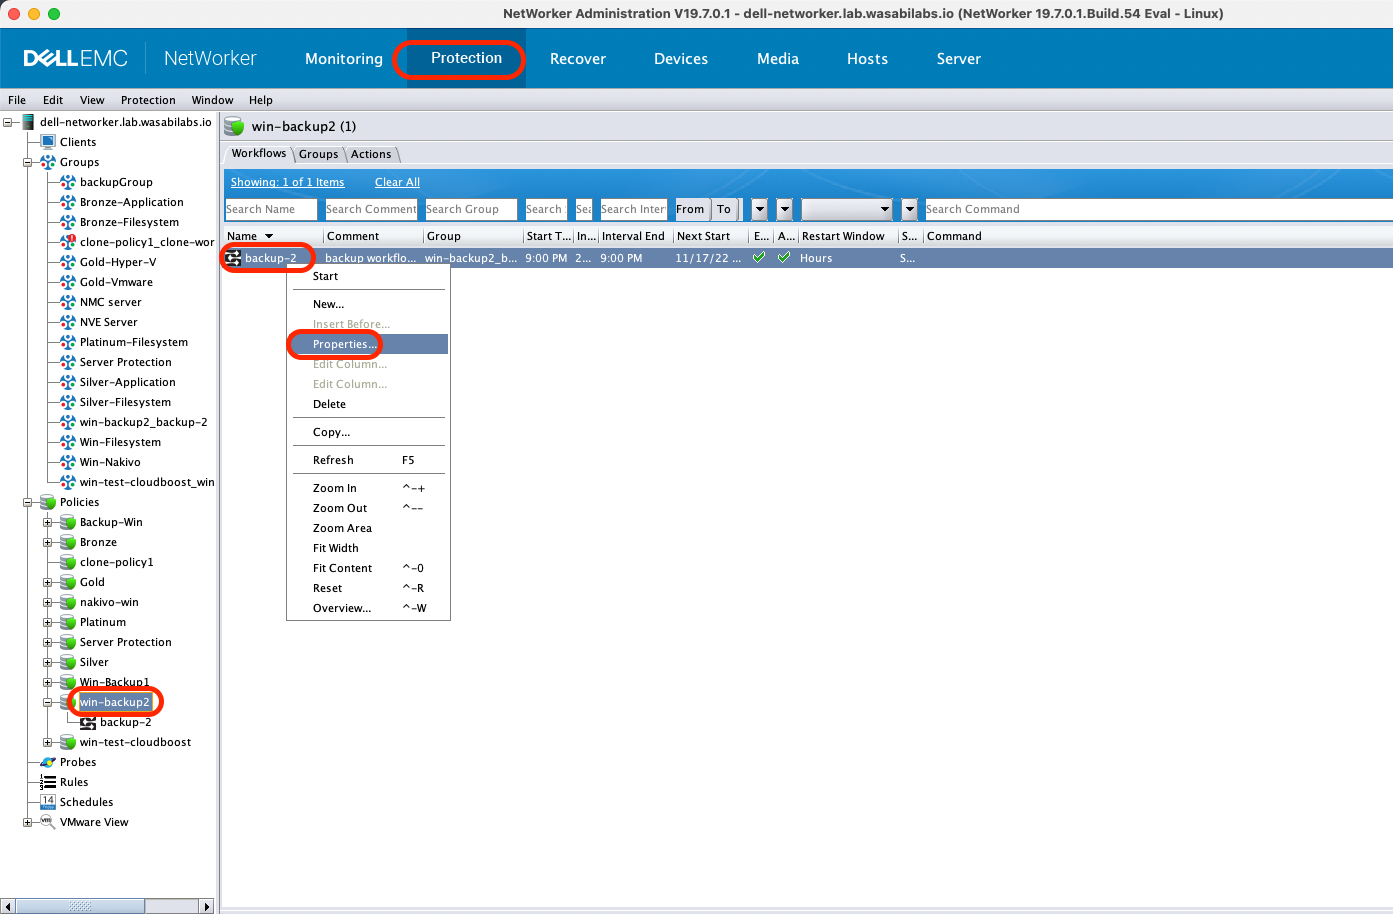Choose Refresh from context menu
Screen dimensions: 1393x914
click(367, 460)
